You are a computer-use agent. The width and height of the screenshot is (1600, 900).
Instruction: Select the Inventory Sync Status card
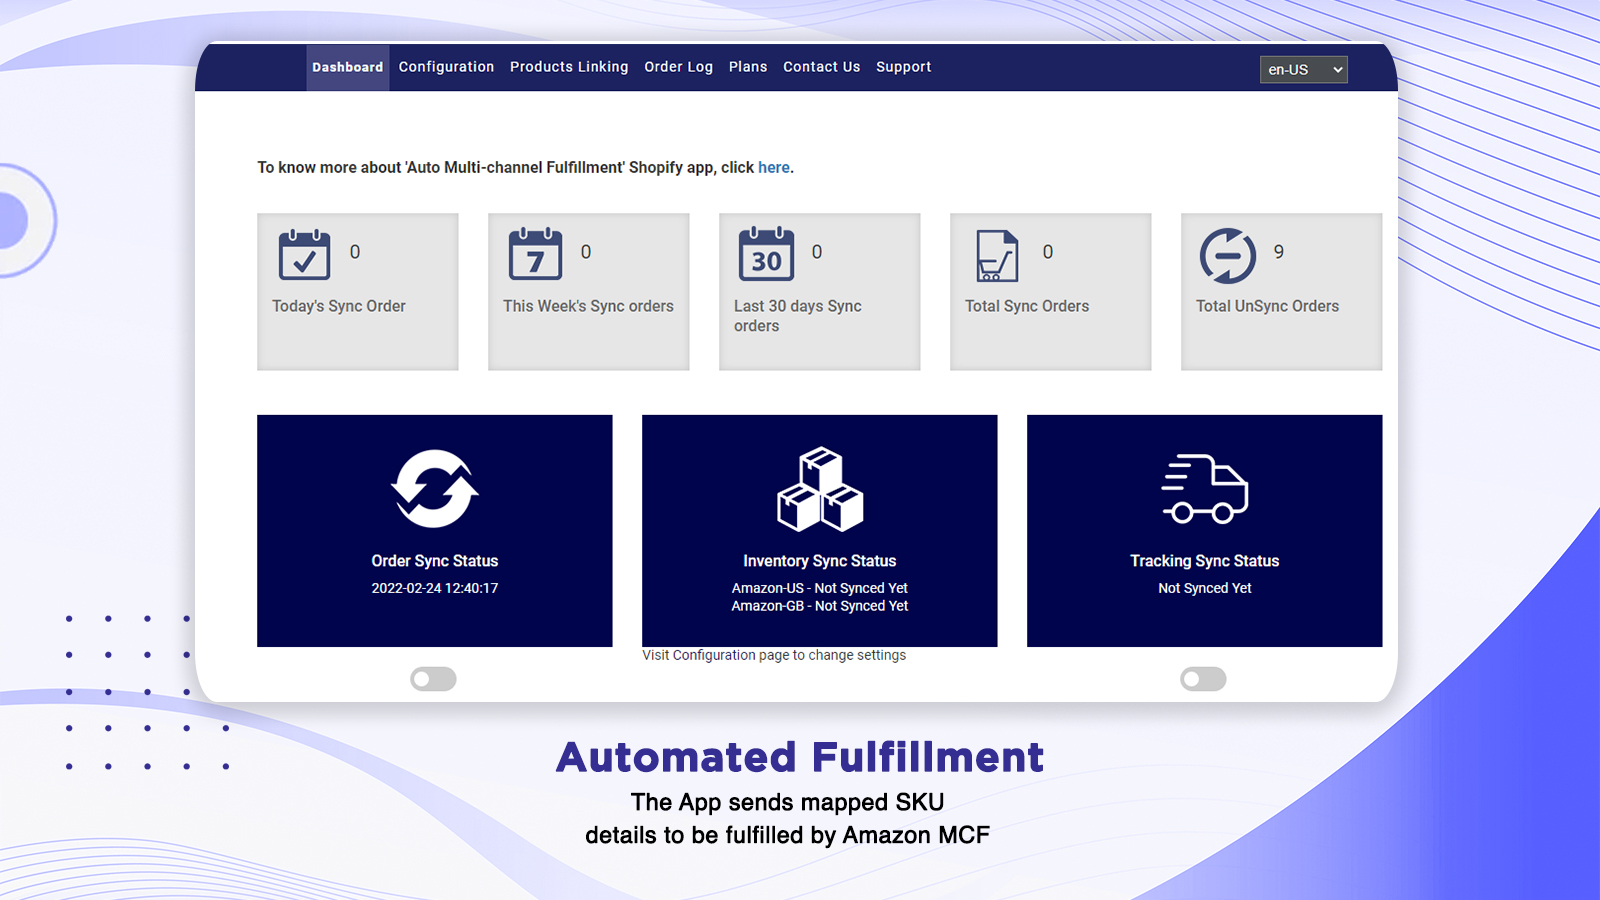(x=820, y=531)
